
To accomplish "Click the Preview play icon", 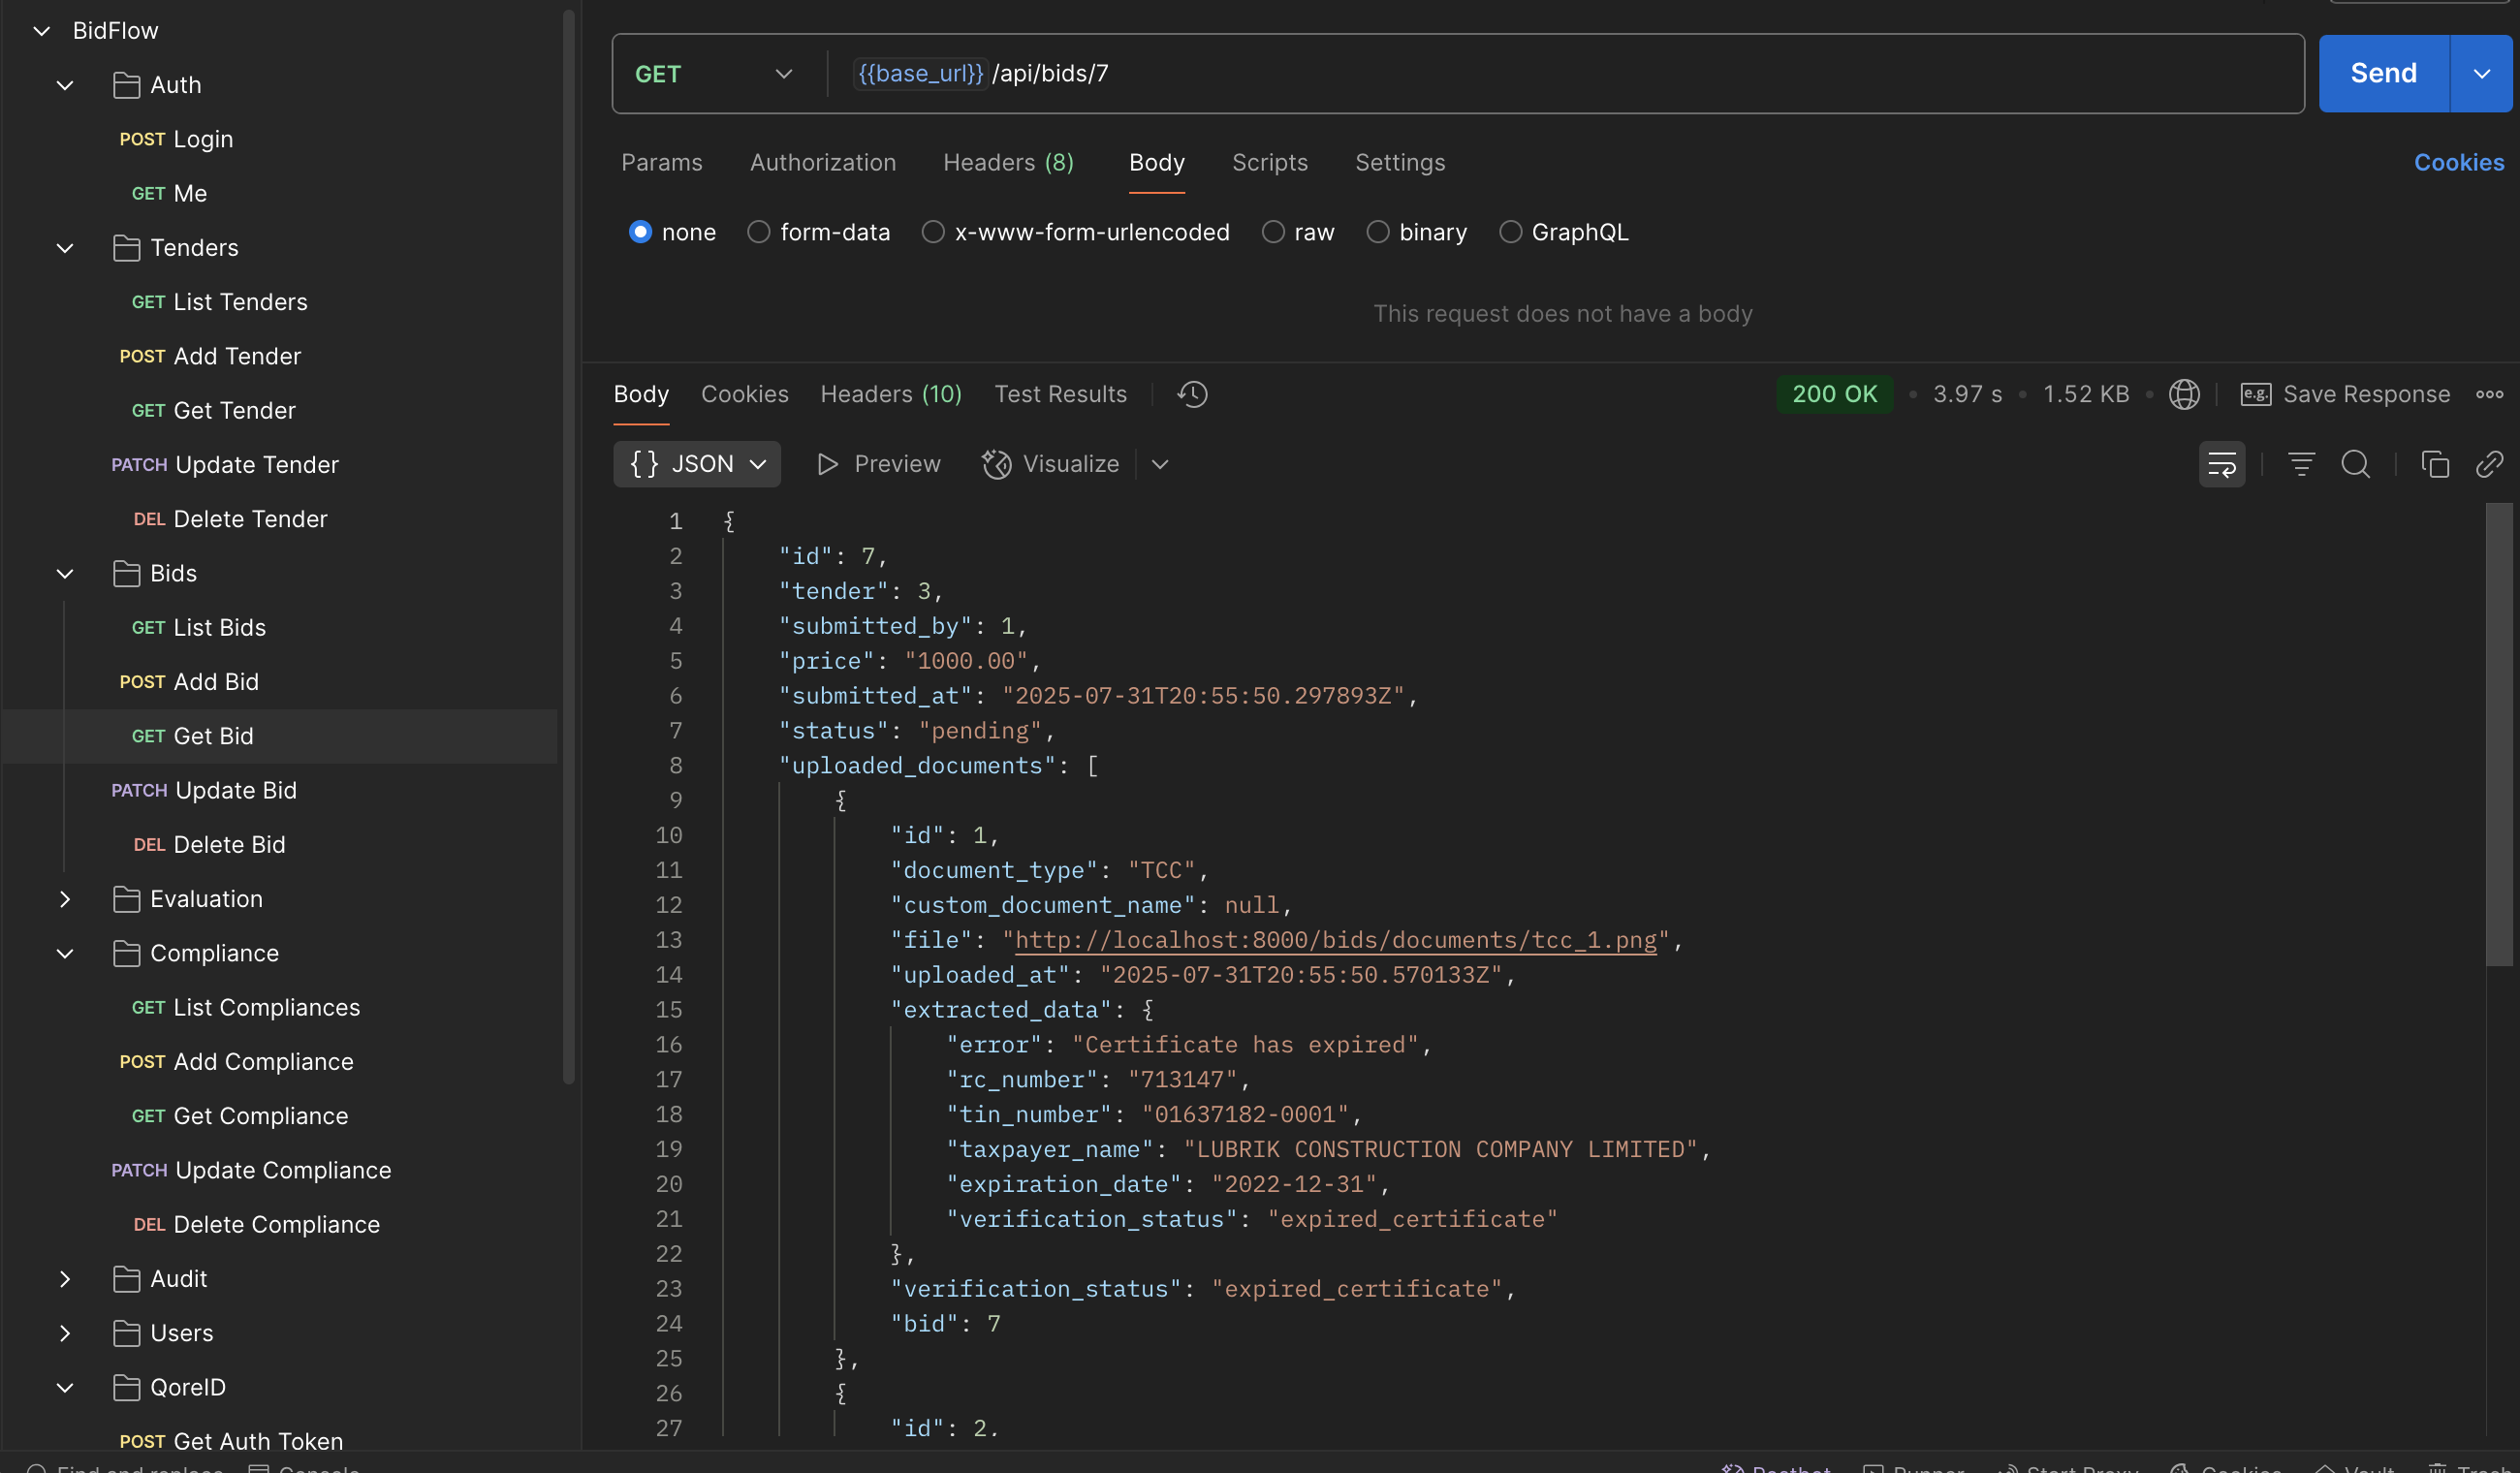I will tap(827, 464).
